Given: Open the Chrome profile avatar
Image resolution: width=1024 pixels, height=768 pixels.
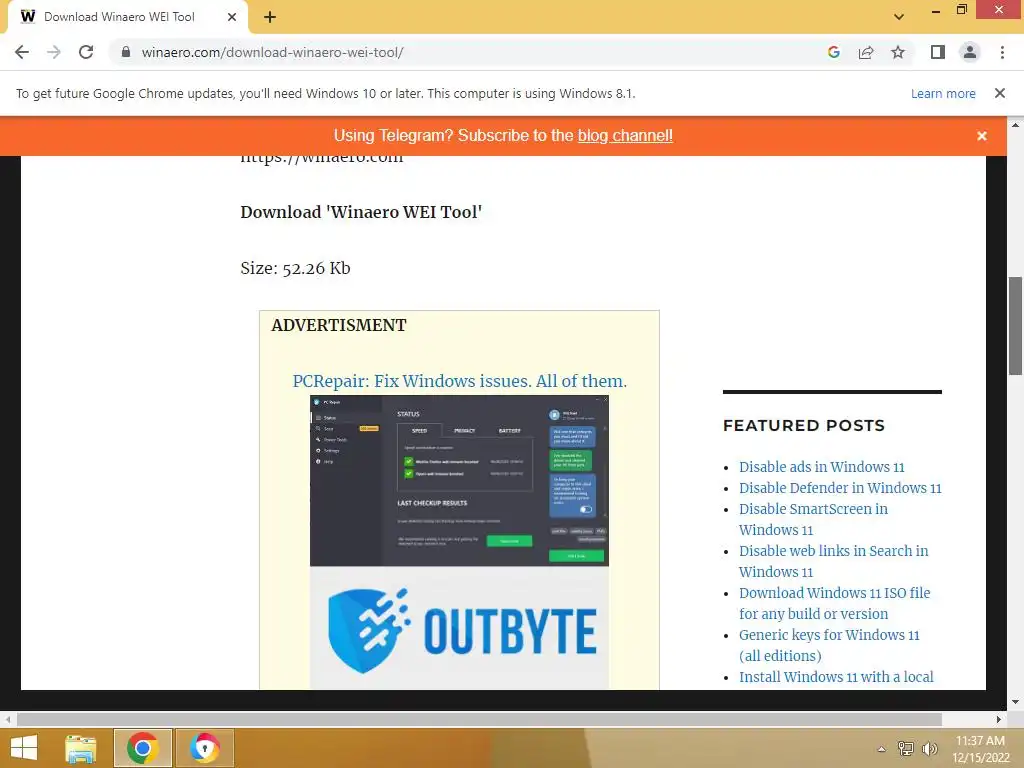Looking at the screenshot, I should pos(970,52).
